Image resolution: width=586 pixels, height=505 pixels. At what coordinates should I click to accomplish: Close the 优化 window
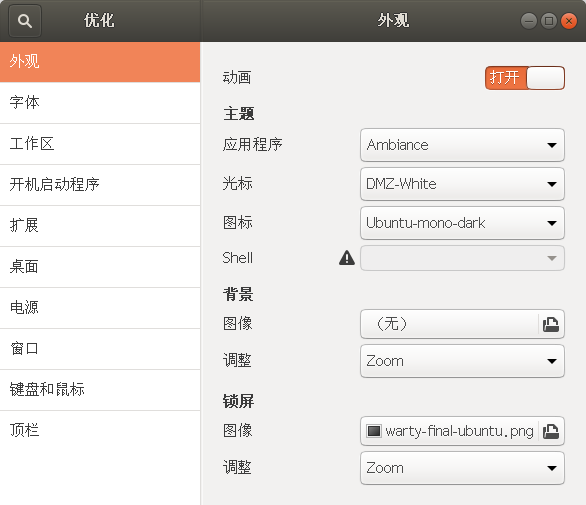point(569,21)
